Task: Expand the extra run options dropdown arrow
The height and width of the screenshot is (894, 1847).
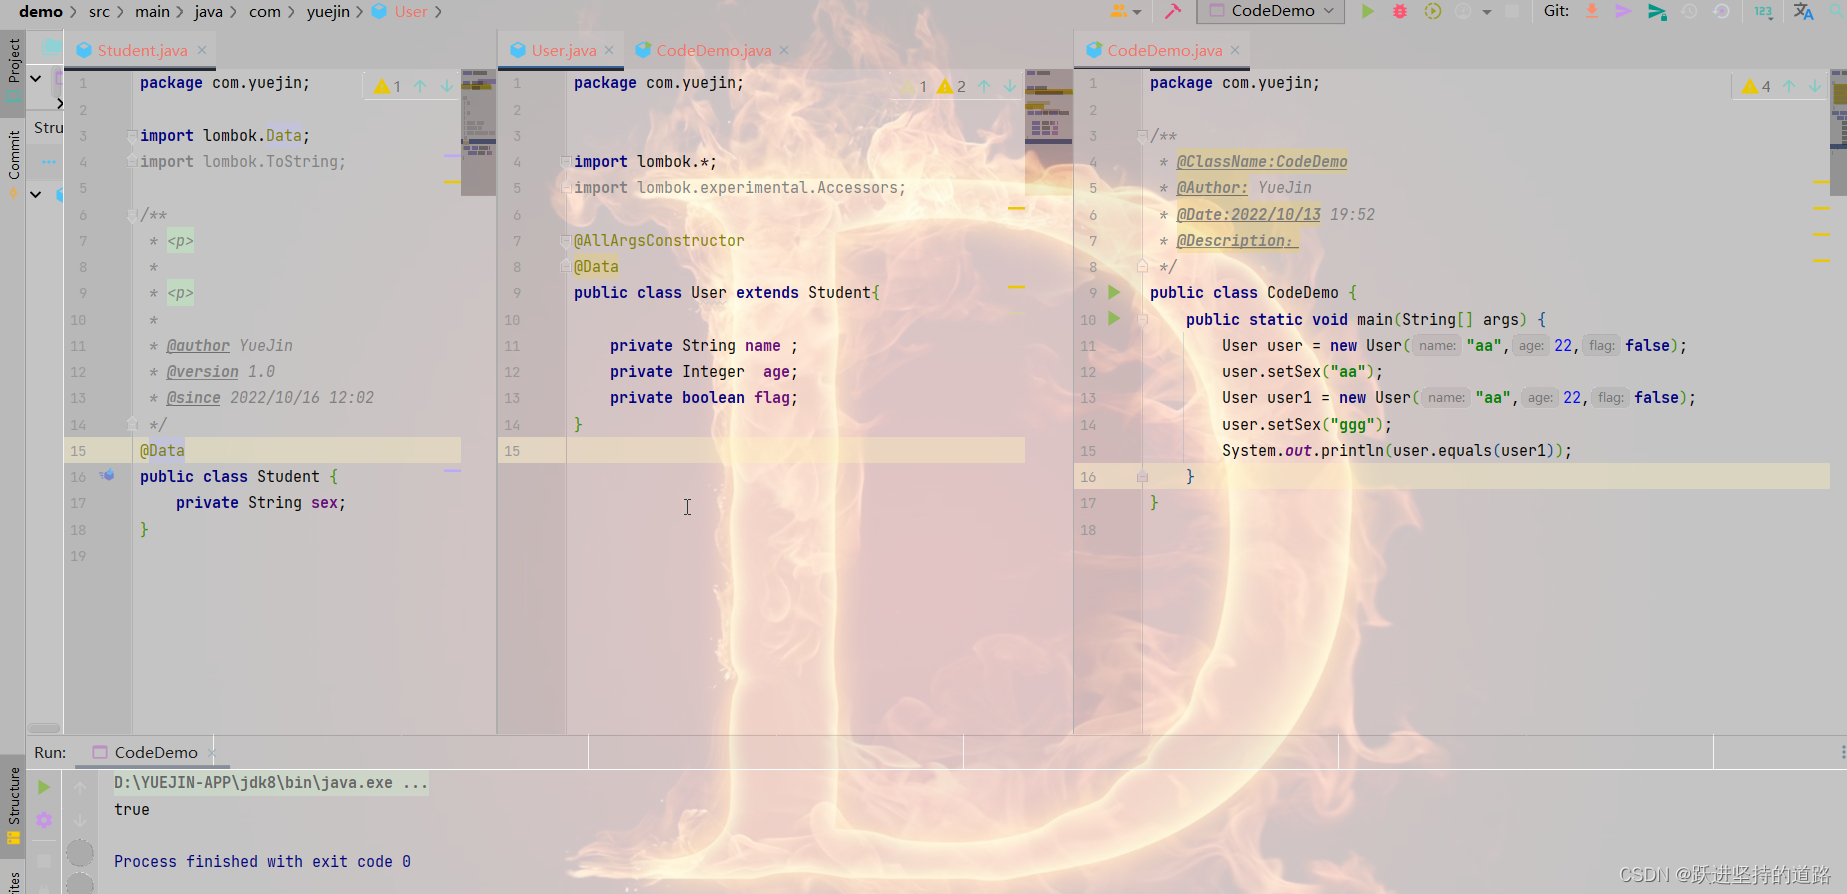Action: coord(1487,12)
